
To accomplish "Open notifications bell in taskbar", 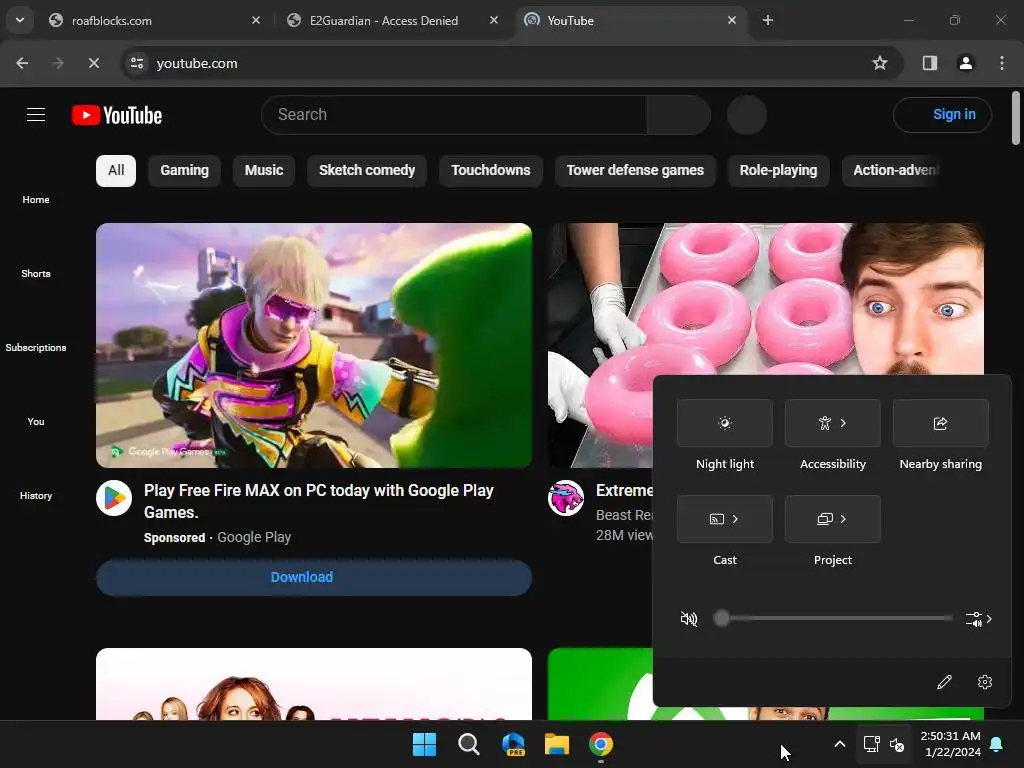I will pos(997,744).
